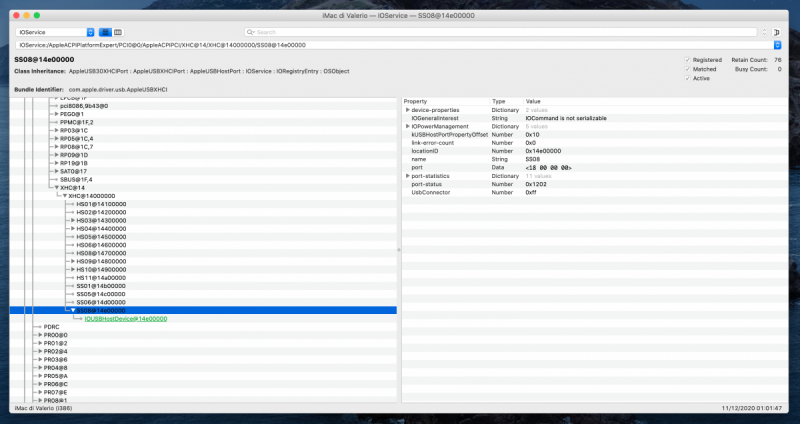Select the locationID property row
This screenshot has height=424, width=800.
595,151
